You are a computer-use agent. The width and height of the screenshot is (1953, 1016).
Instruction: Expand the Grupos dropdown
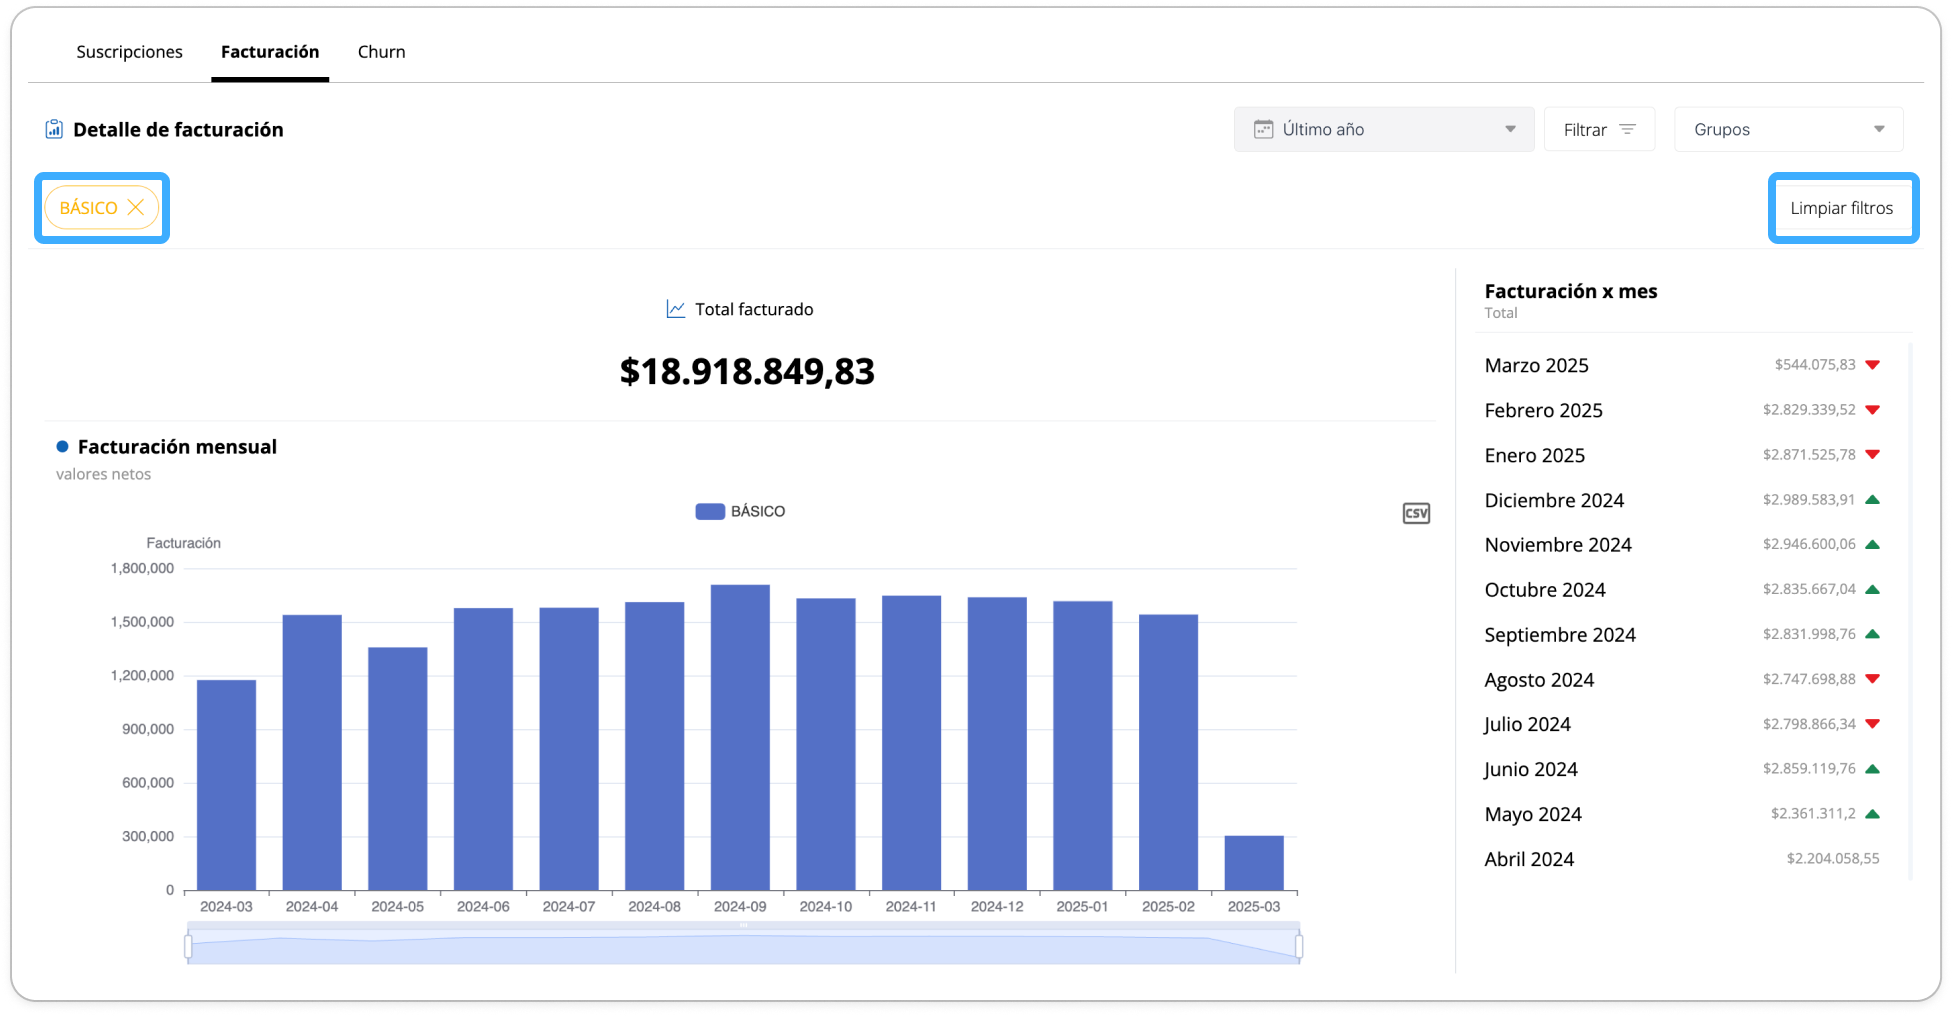tap(1788, 129)
